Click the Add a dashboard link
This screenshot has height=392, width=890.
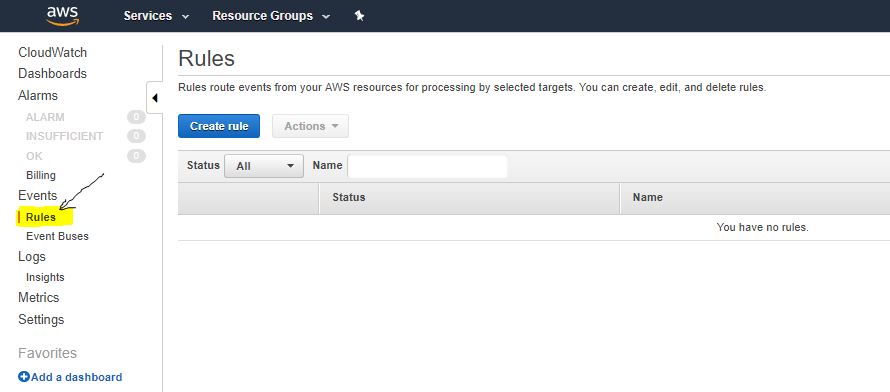[x=77, y=377]
